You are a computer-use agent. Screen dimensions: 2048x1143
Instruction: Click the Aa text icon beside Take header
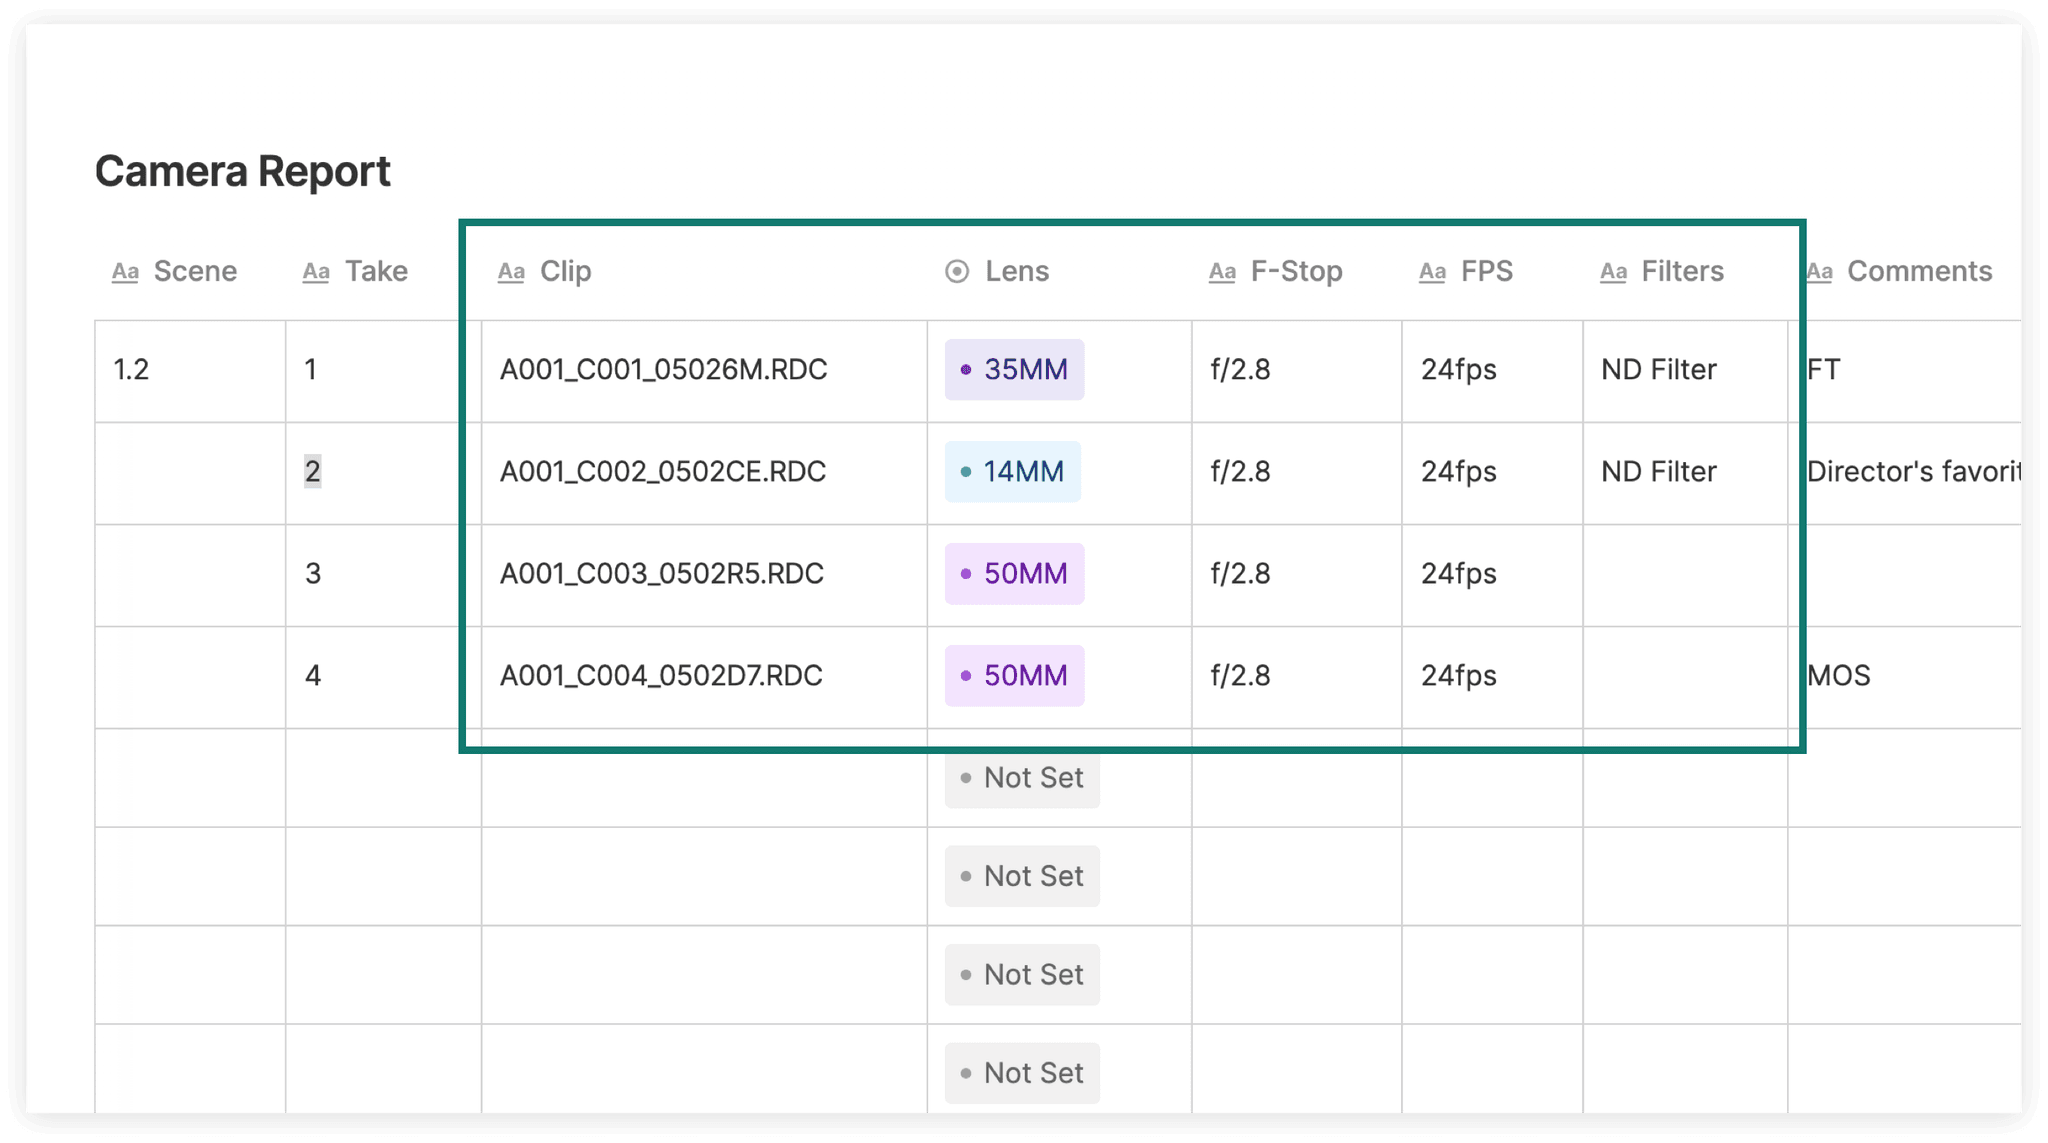[x=316, y=271]
